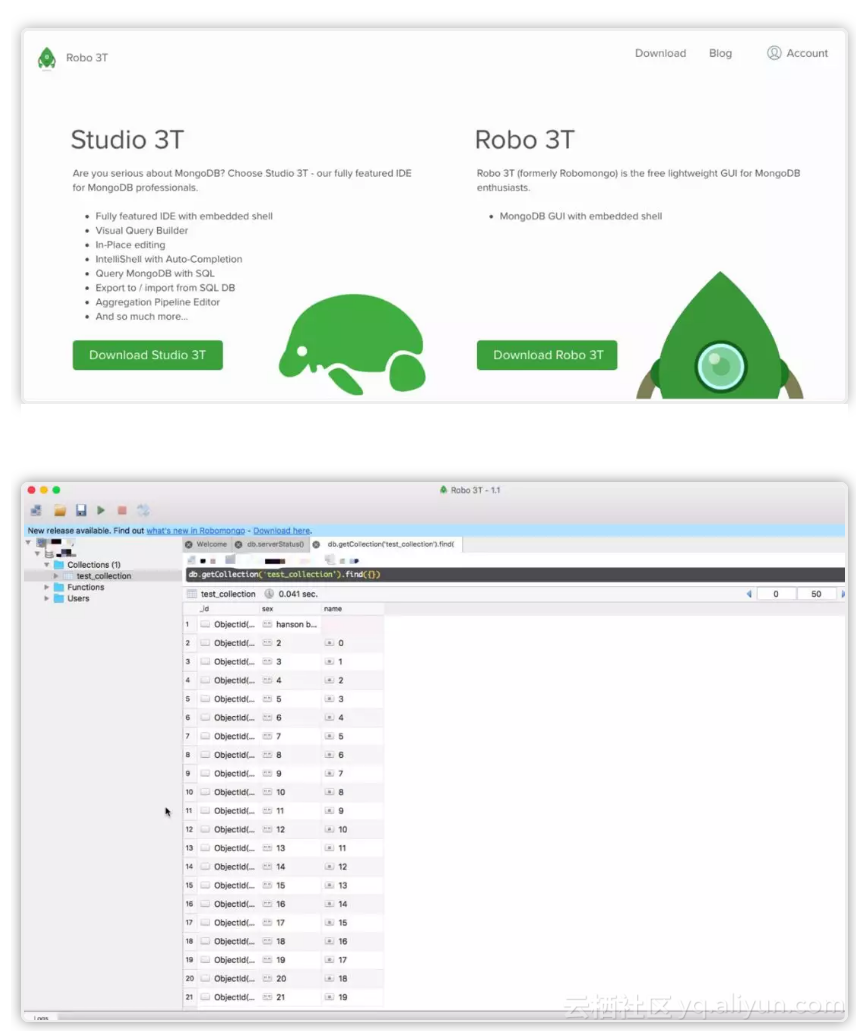Select the Users tree item
856x1031 pixels.
click(x=78, y=598)
